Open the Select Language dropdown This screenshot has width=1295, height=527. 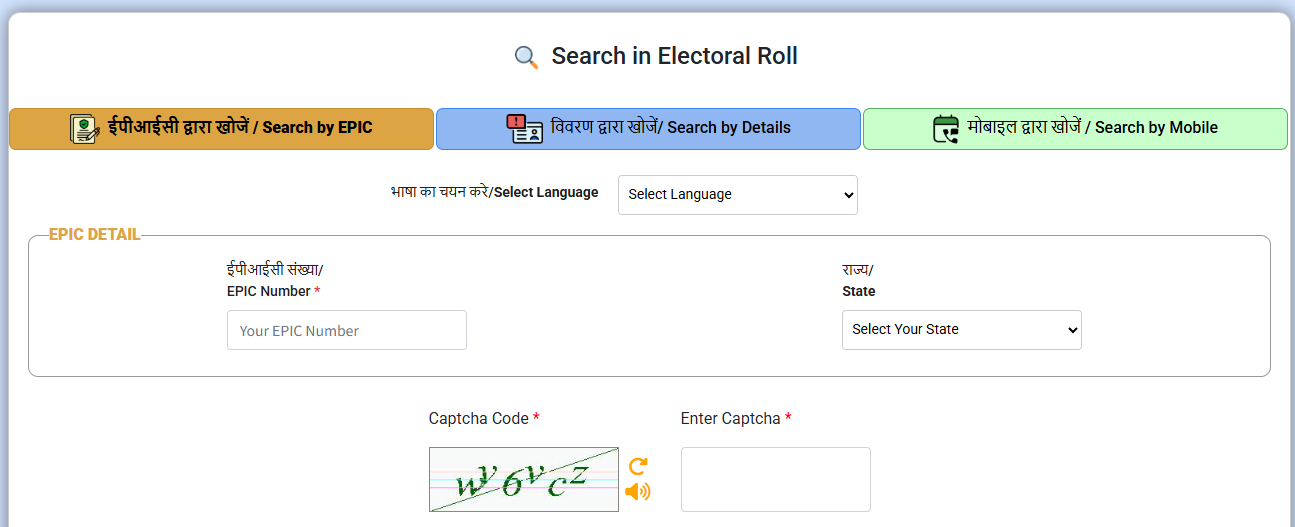coord(738,194)
